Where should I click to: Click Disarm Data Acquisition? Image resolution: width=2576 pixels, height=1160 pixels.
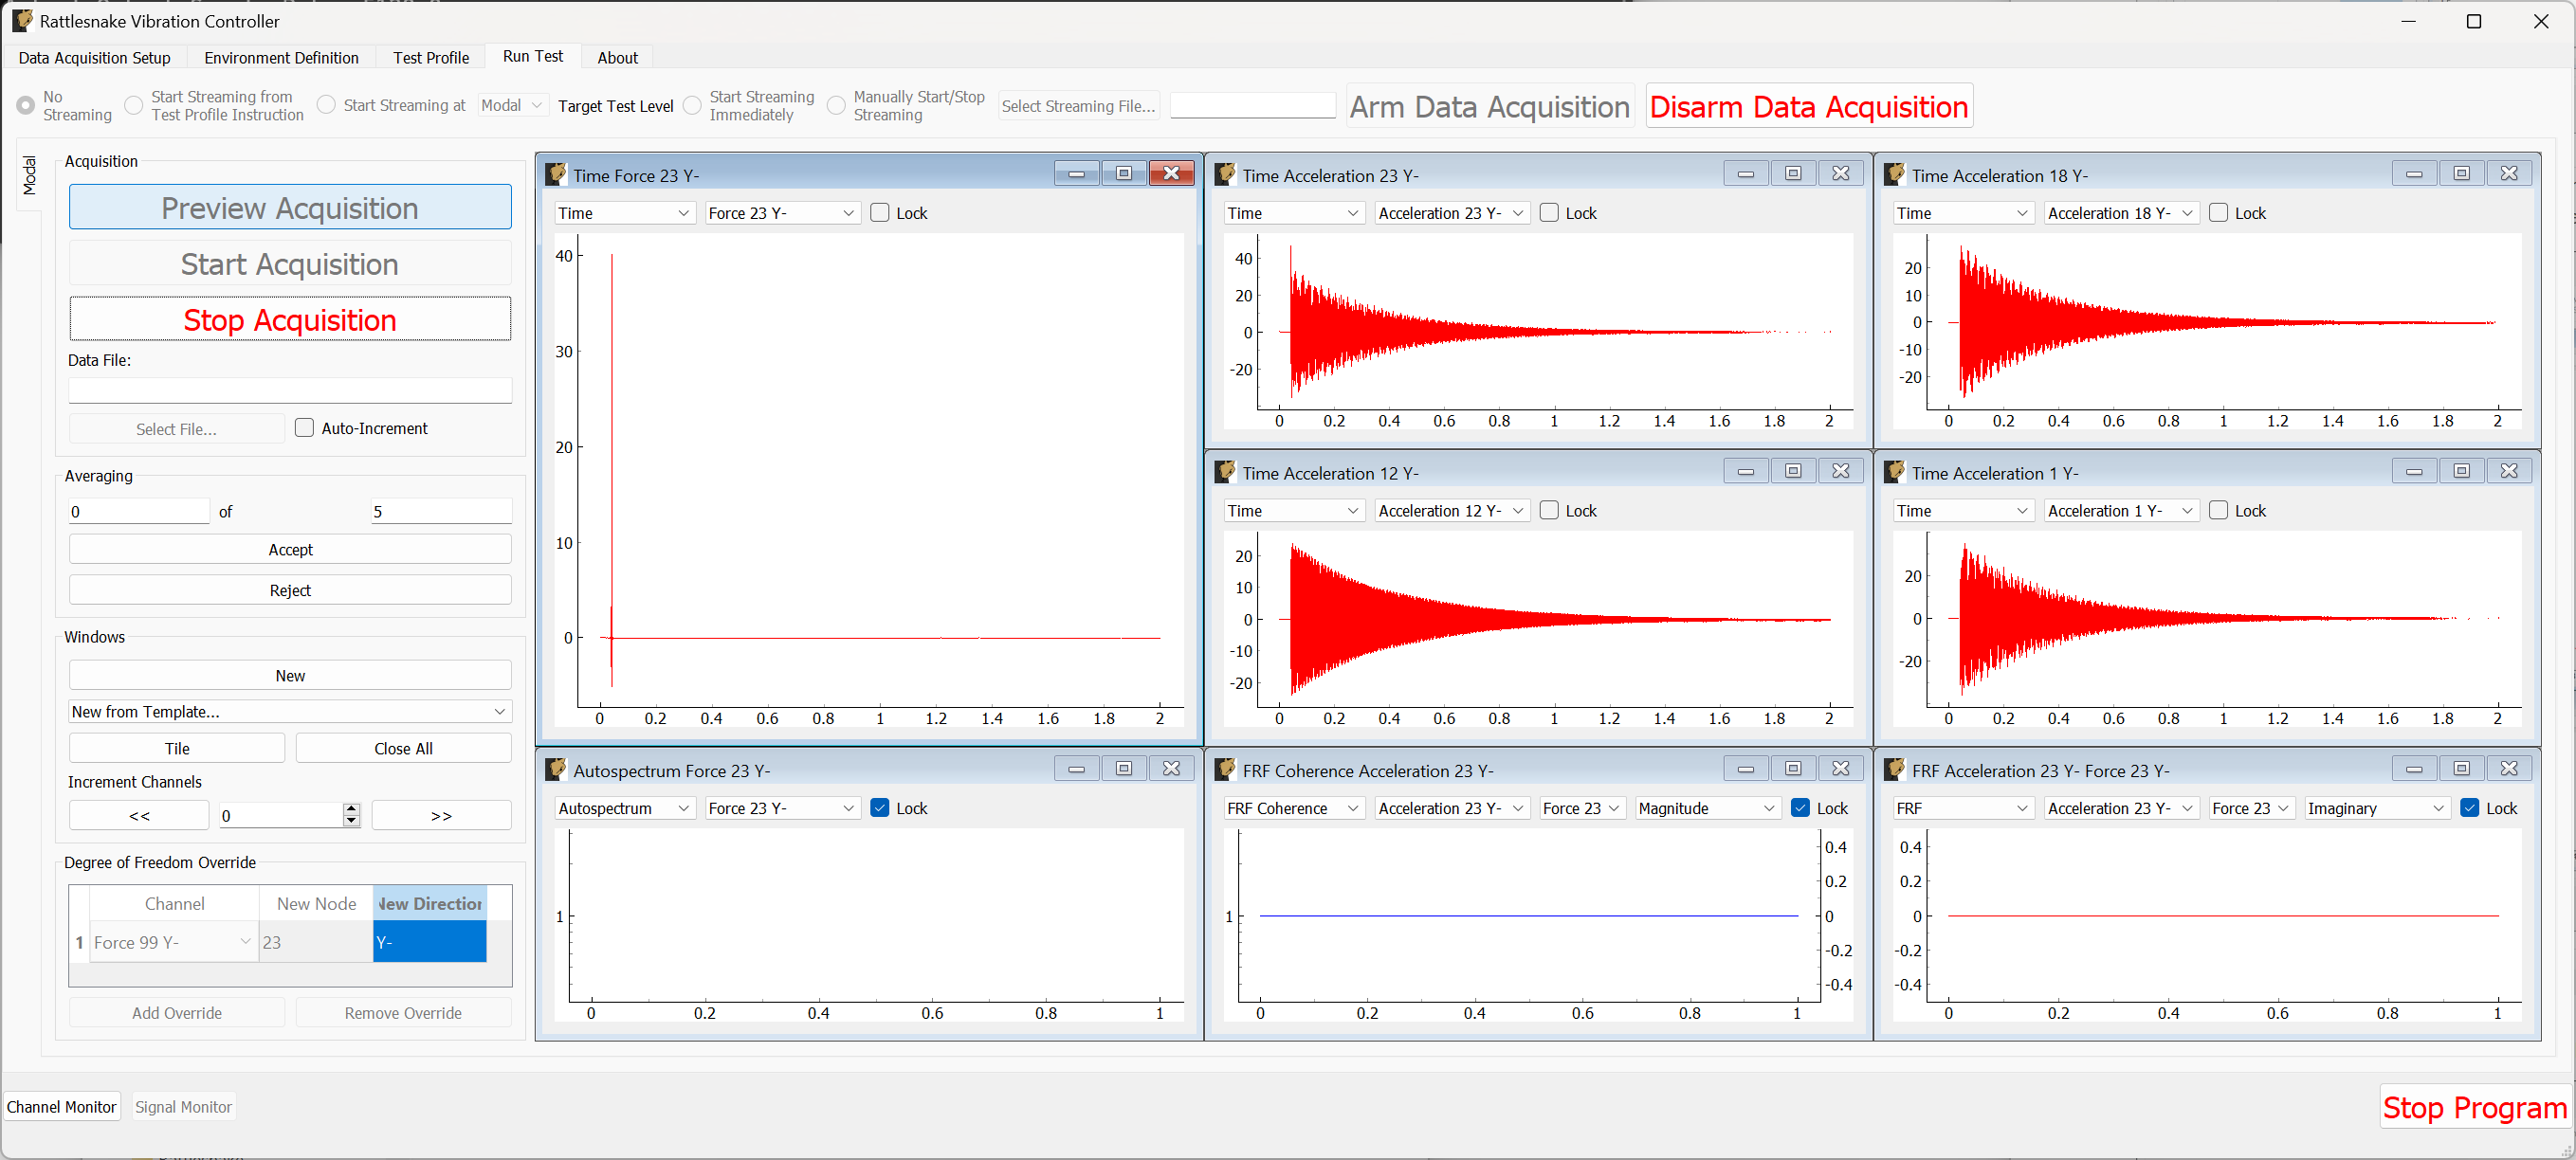[1808, 106]
